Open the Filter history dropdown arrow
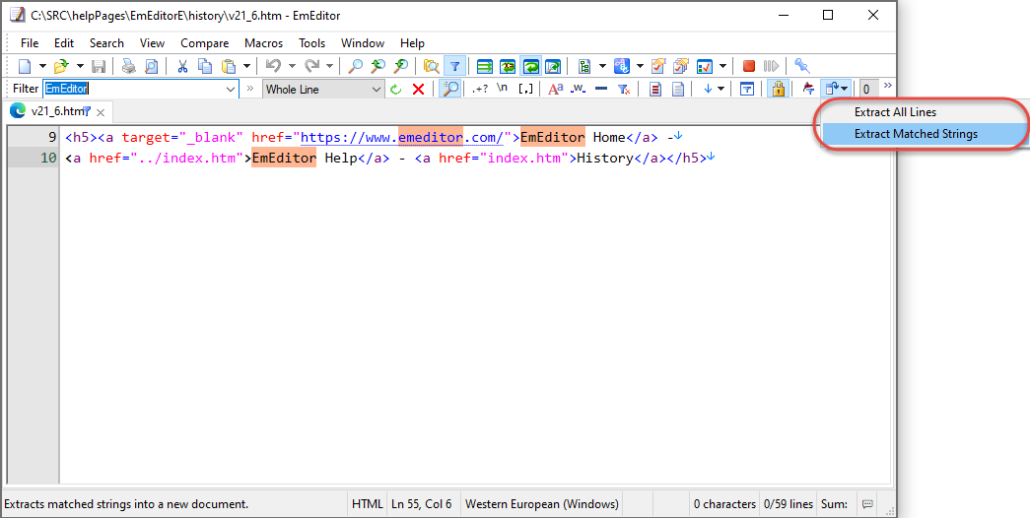This screenshot has width=1030, height=518. pos(231,89)
